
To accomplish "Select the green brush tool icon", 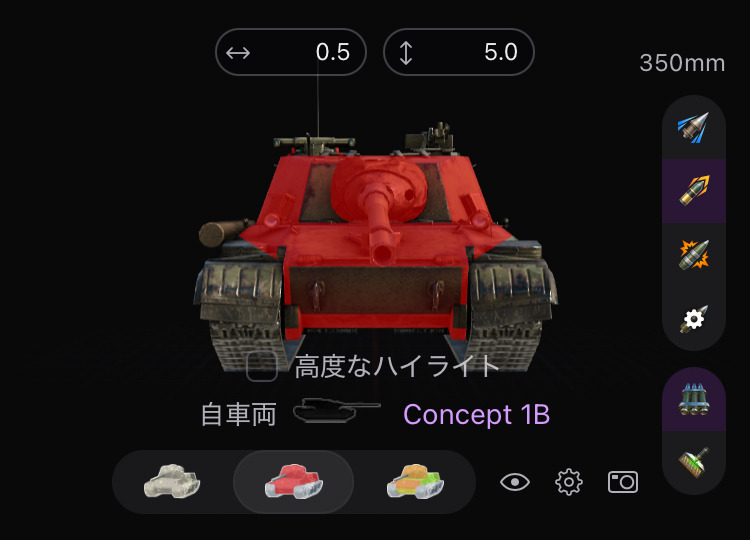I will click(694, 462).
